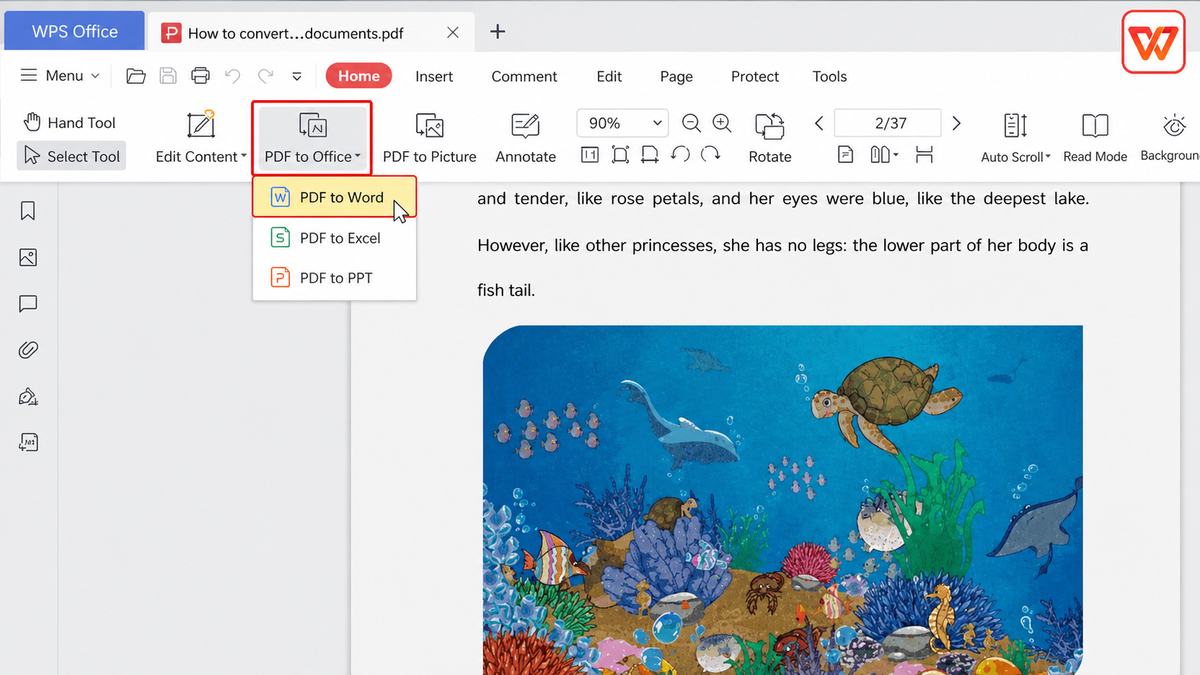
Task: Expand the Auto Scroll dropdown arrow
Action: tap(1048, 157)
